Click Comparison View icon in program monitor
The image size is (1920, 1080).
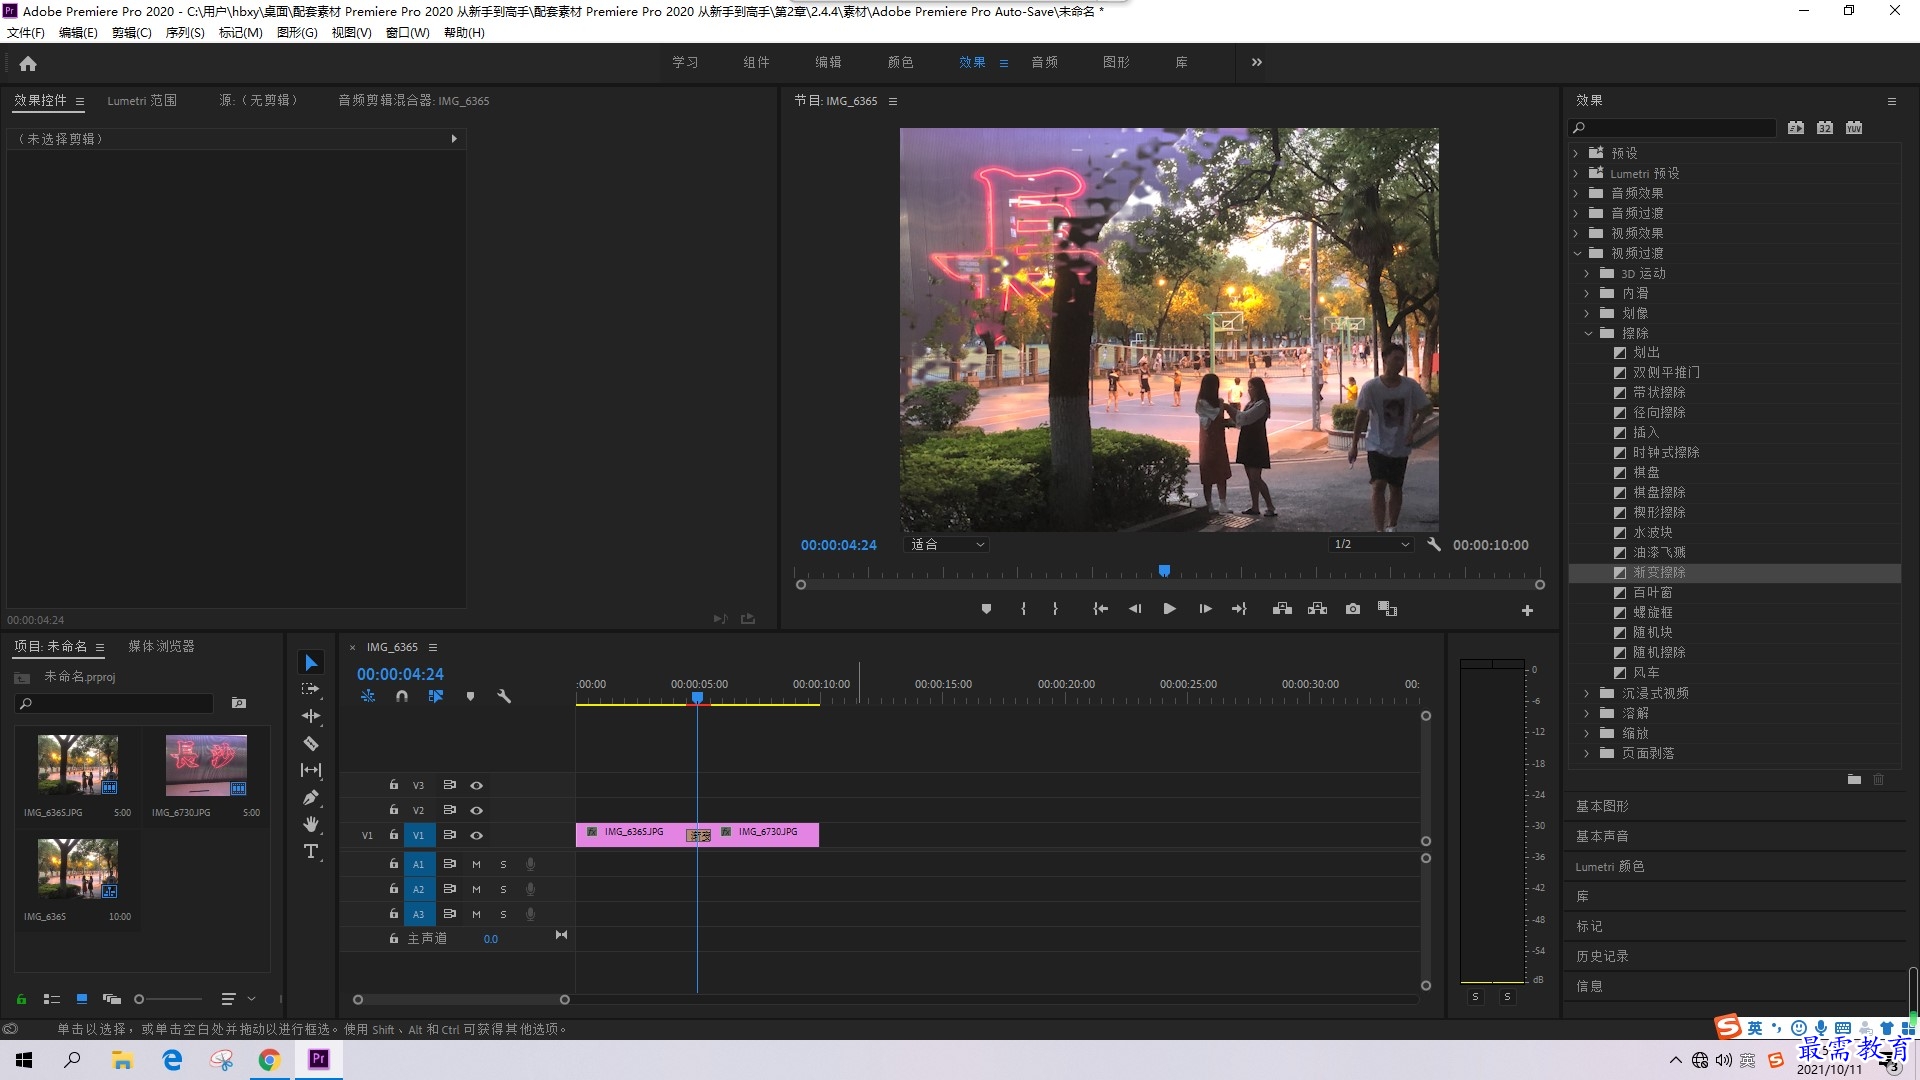1387,609
